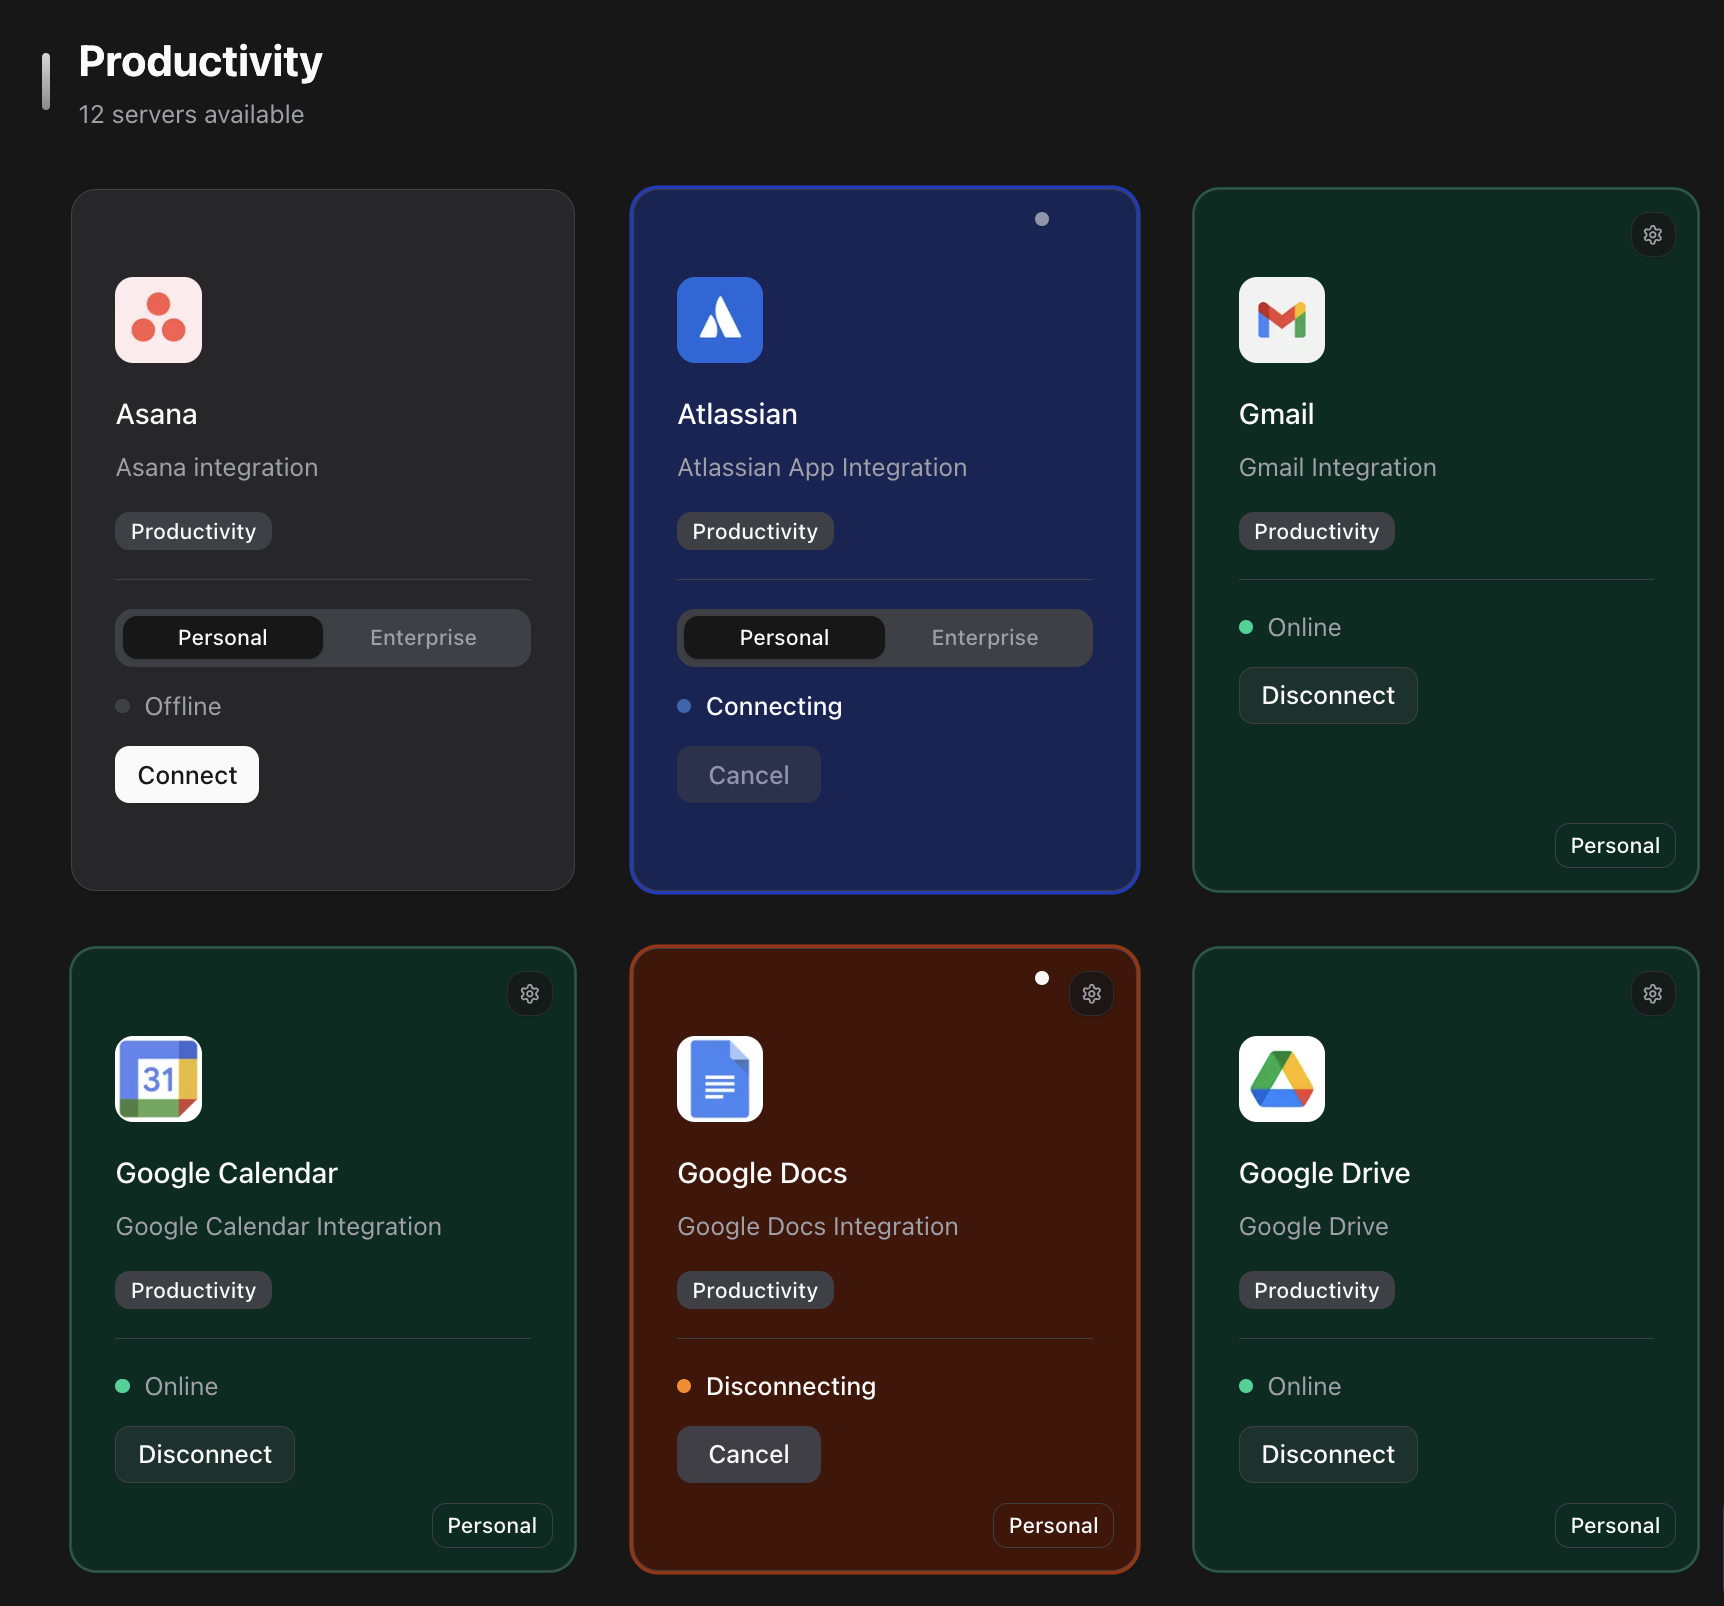1724x1606 pixels.
Task: Click the Personal badge on Gmail card
Action: 1615,846
